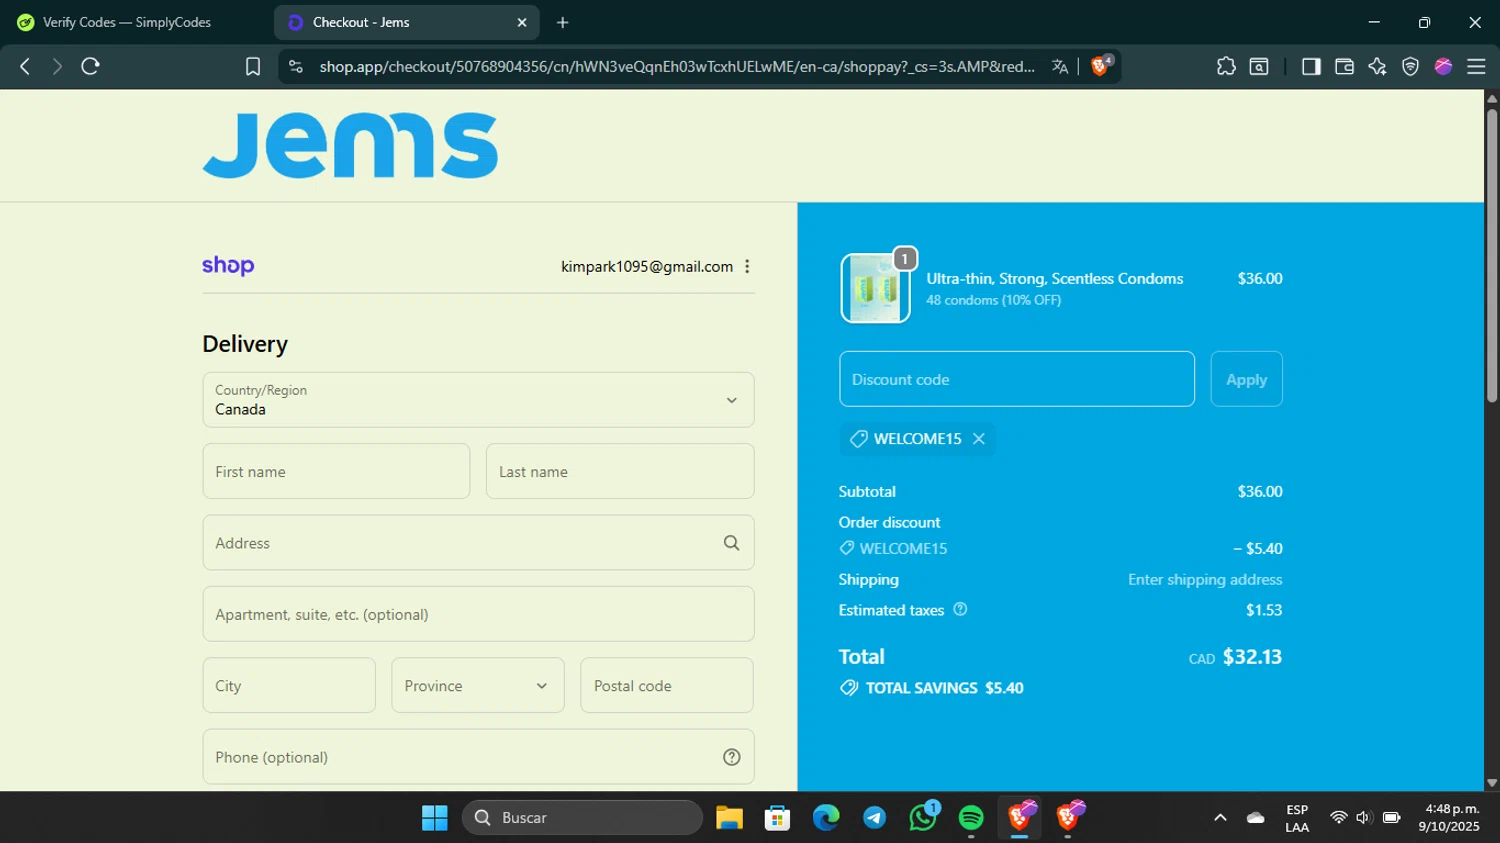Viewport: 1500px width, 843px height.
Task: Open Telegram from the taskbar
Action: pos(874,818)
